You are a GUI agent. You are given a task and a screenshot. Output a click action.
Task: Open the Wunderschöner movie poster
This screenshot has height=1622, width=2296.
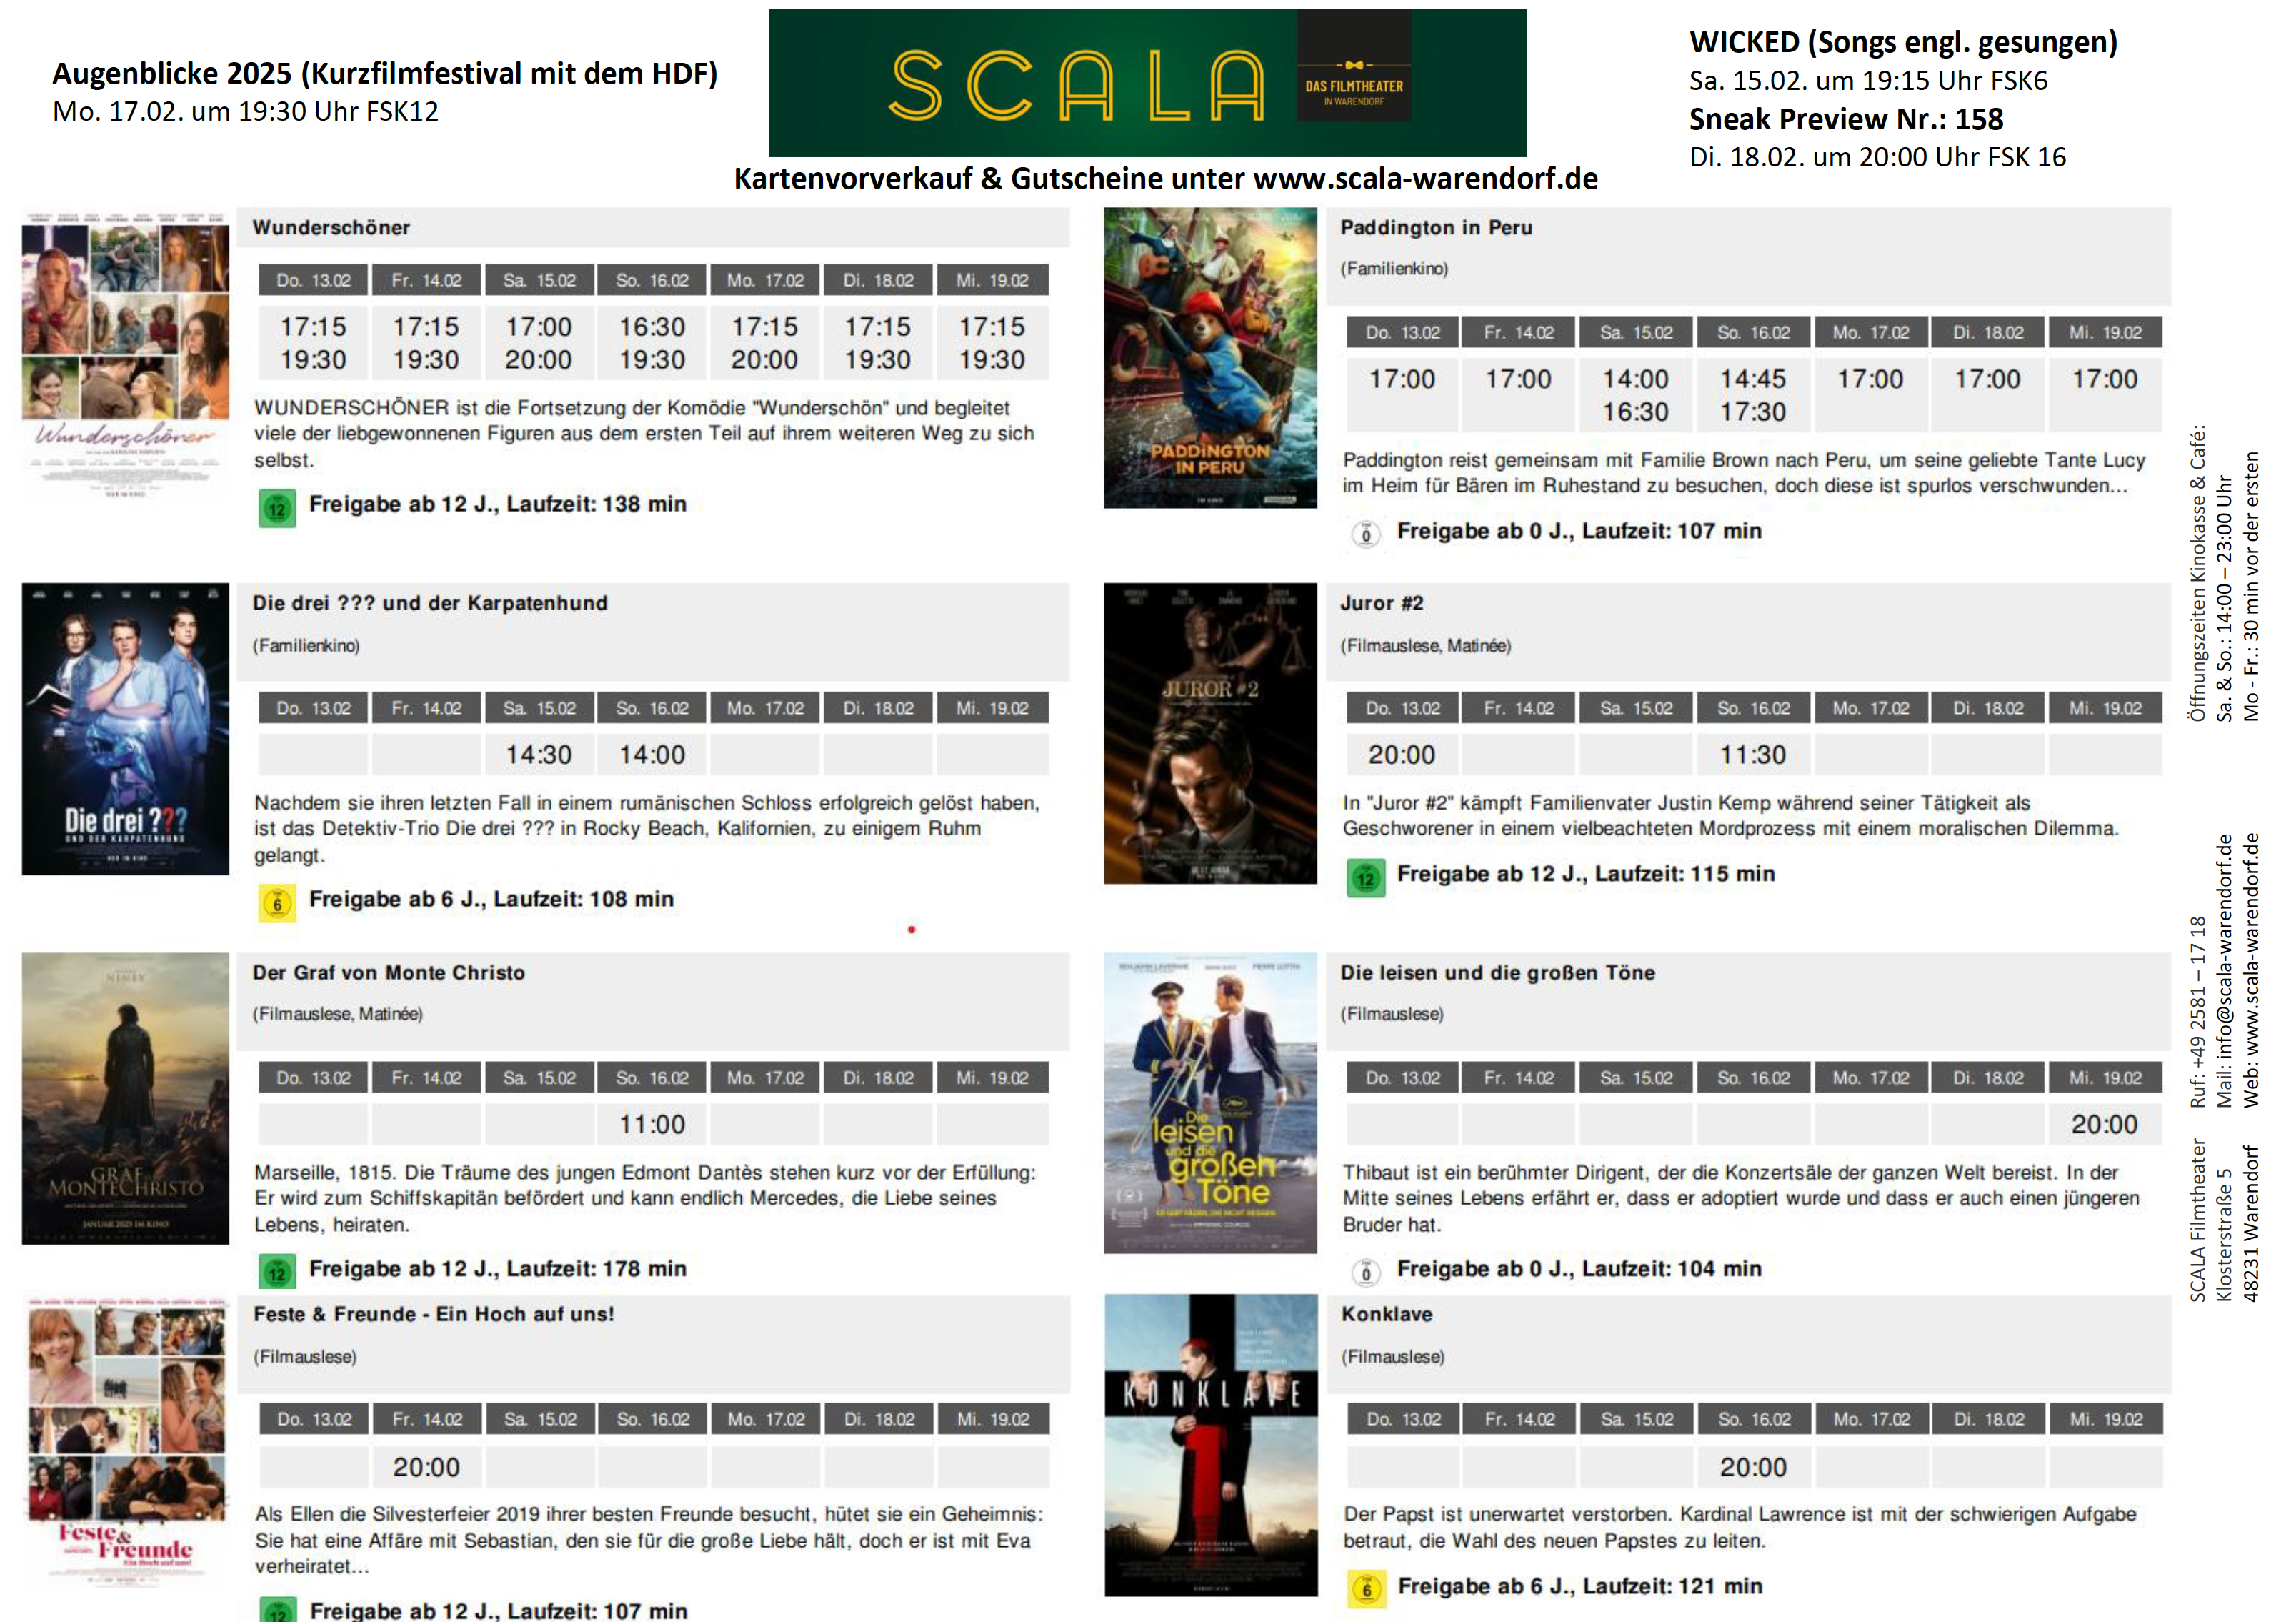(125, 354)
